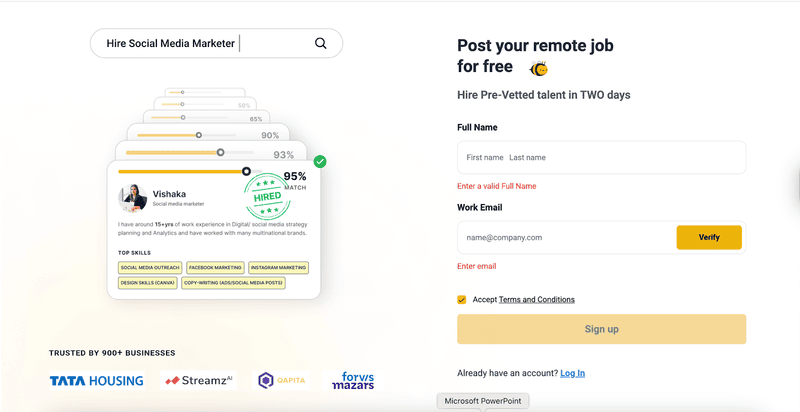Click the Tata Housing logo

pos(96,380)
